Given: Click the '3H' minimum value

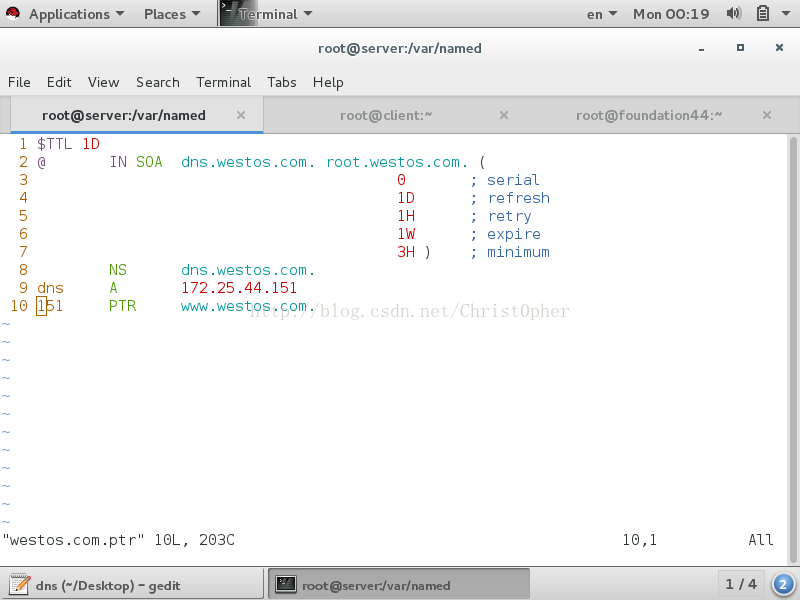Looking at the screenshot, I should (x=406, y=252).
